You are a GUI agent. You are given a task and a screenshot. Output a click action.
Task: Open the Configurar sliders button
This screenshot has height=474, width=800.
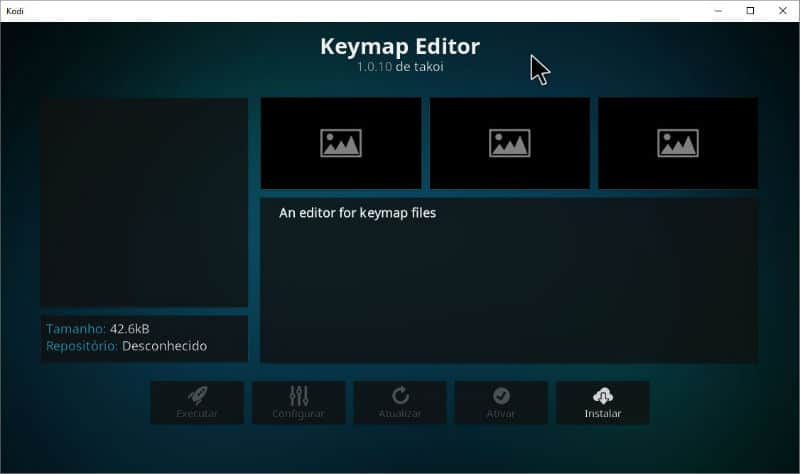(298, 403)
